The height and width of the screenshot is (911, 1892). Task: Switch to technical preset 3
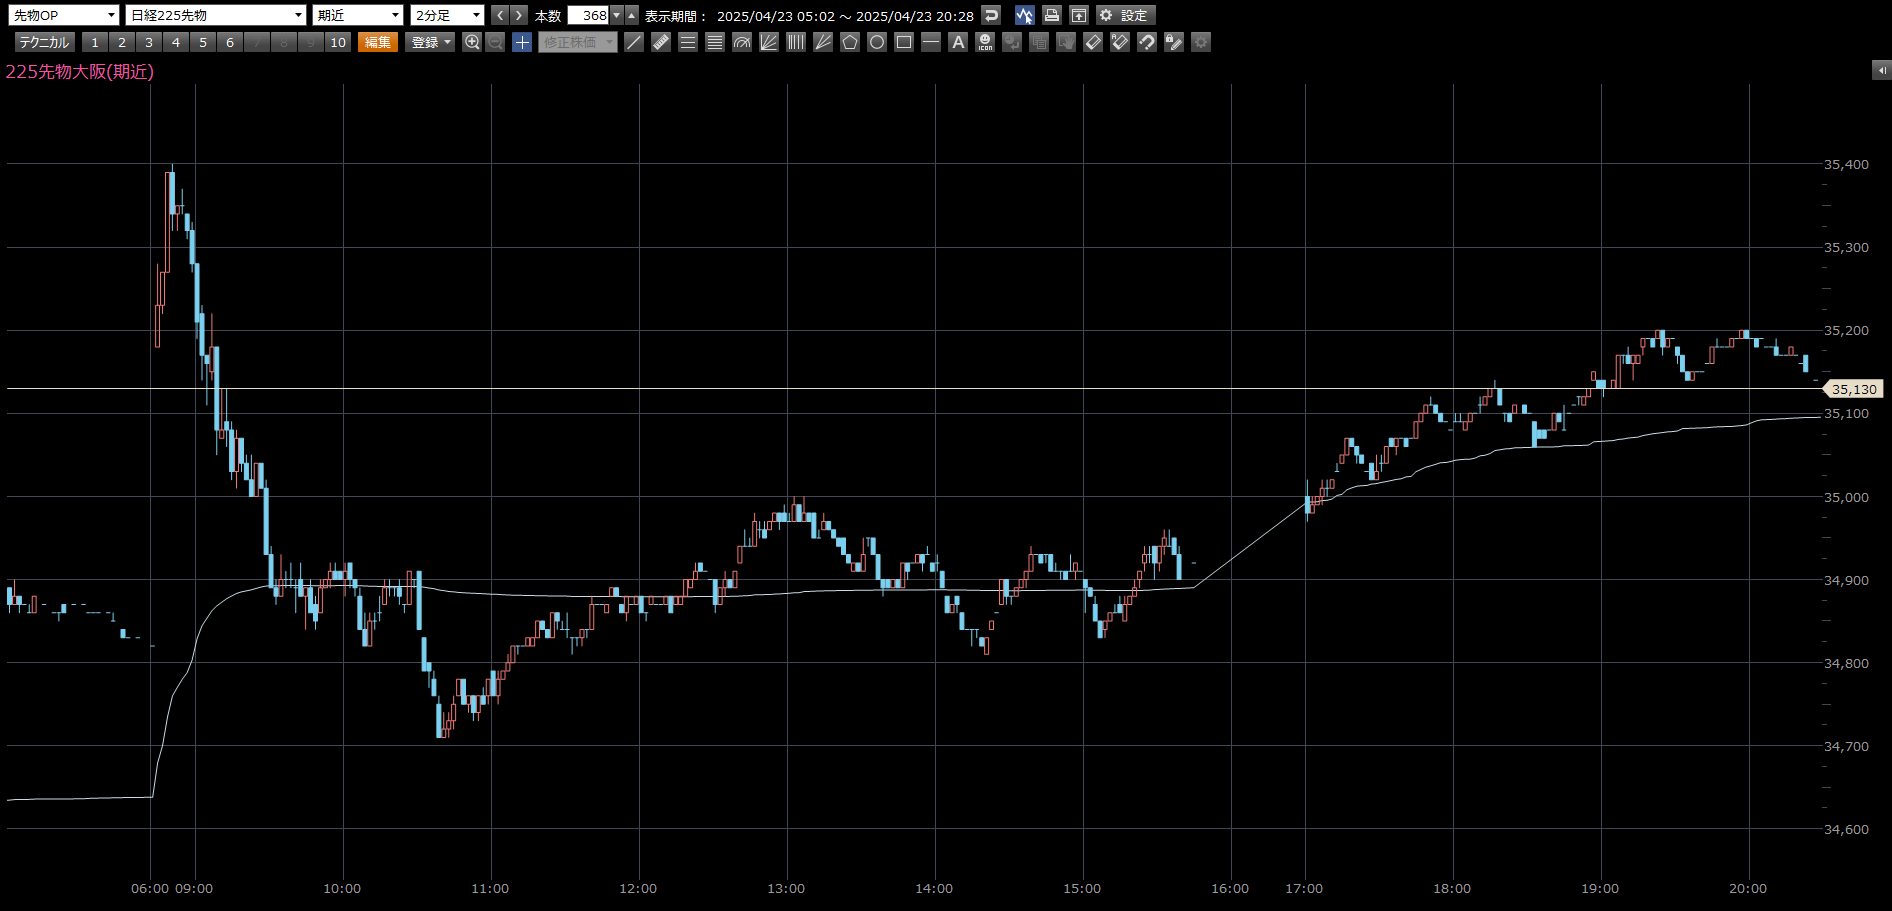[149, 42]
